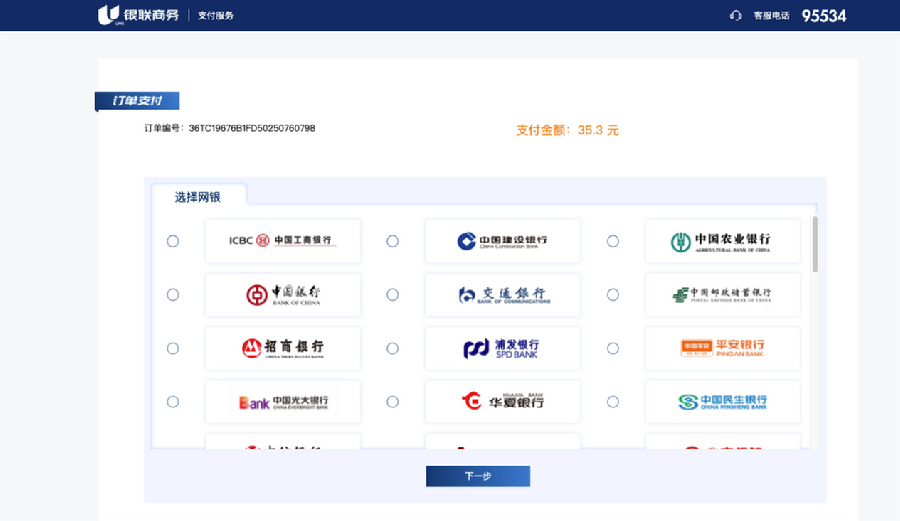Click the 中国邮政储蓄银行 logo card
This screenshot has height=521, width=900.
tap(723, 295)
